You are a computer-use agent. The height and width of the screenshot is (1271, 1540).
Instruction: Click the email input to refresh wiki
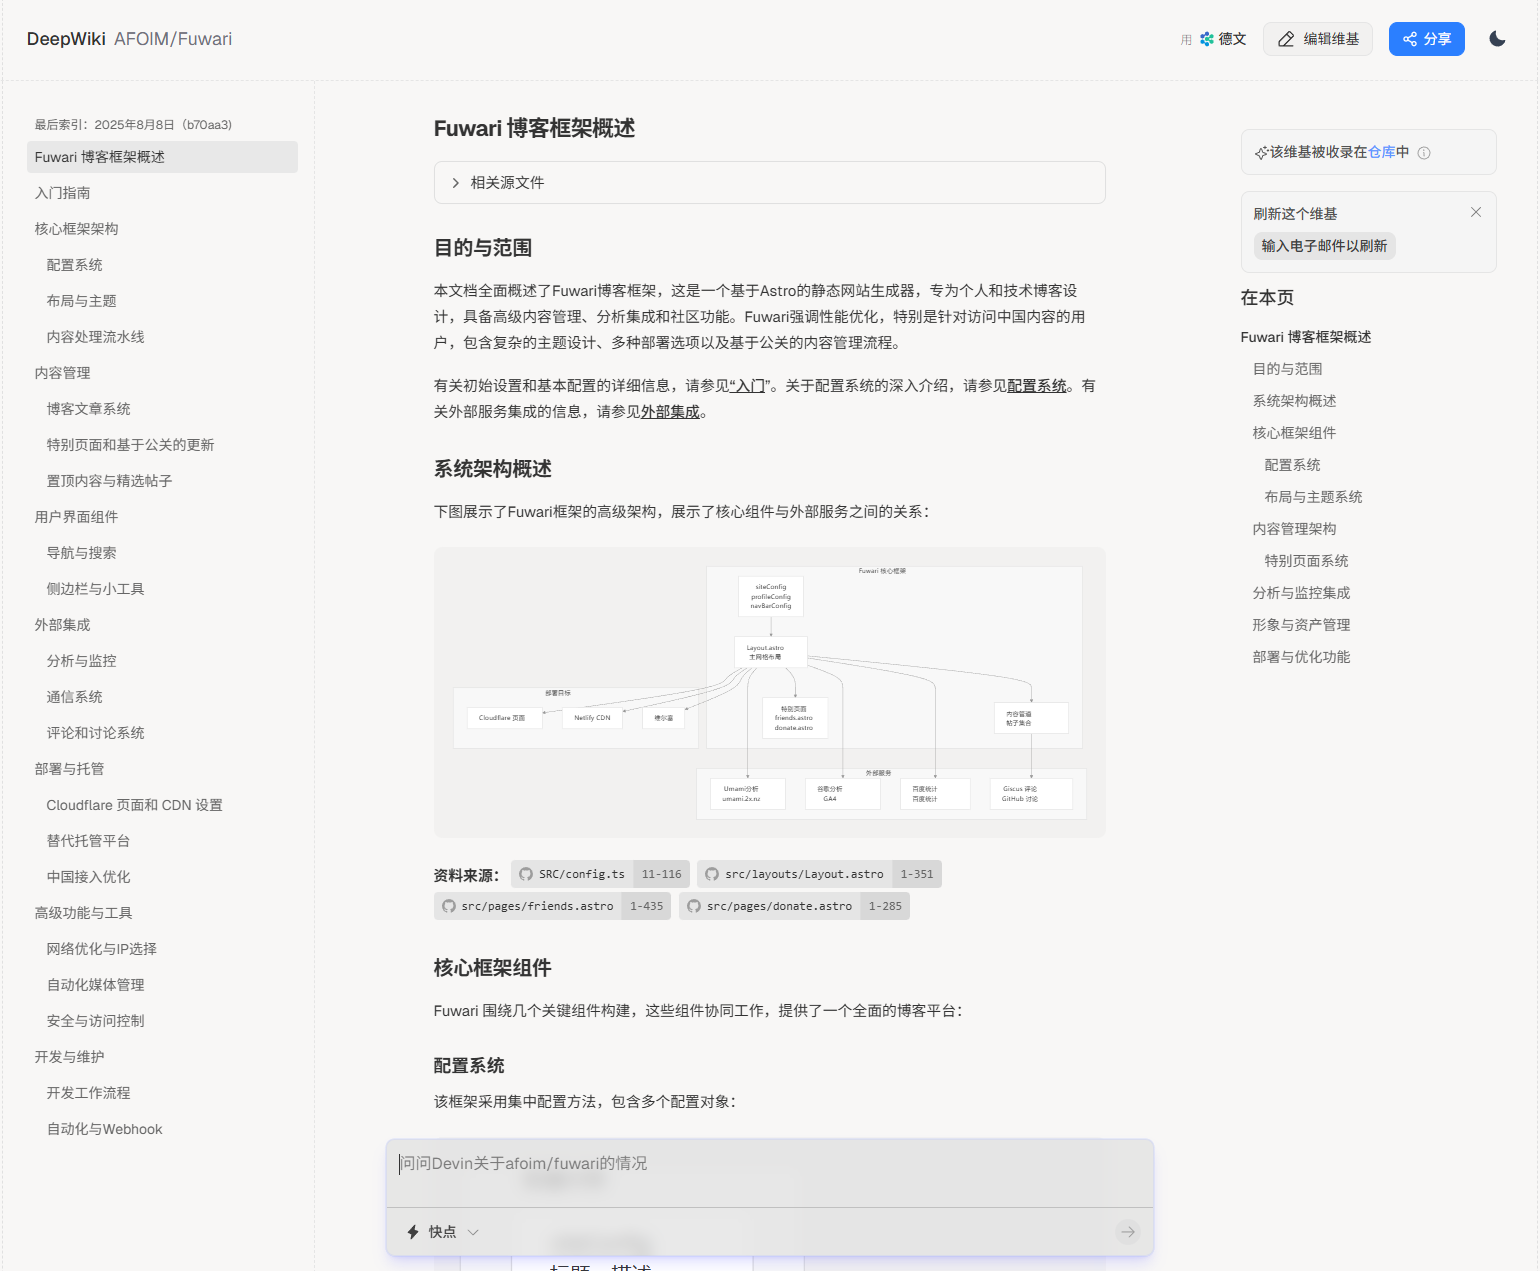1323,246
